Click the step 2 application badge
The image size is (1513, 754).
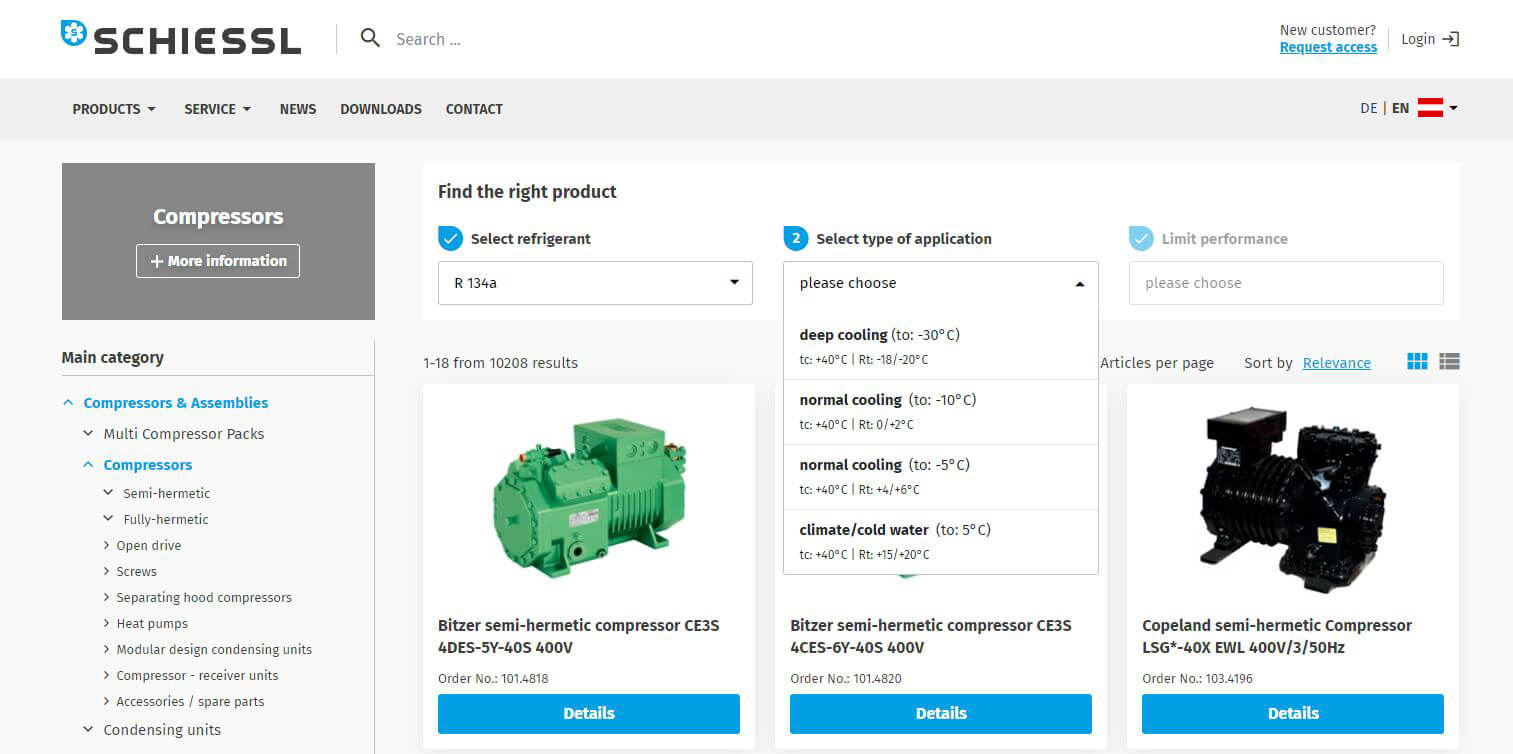point(795,239)
